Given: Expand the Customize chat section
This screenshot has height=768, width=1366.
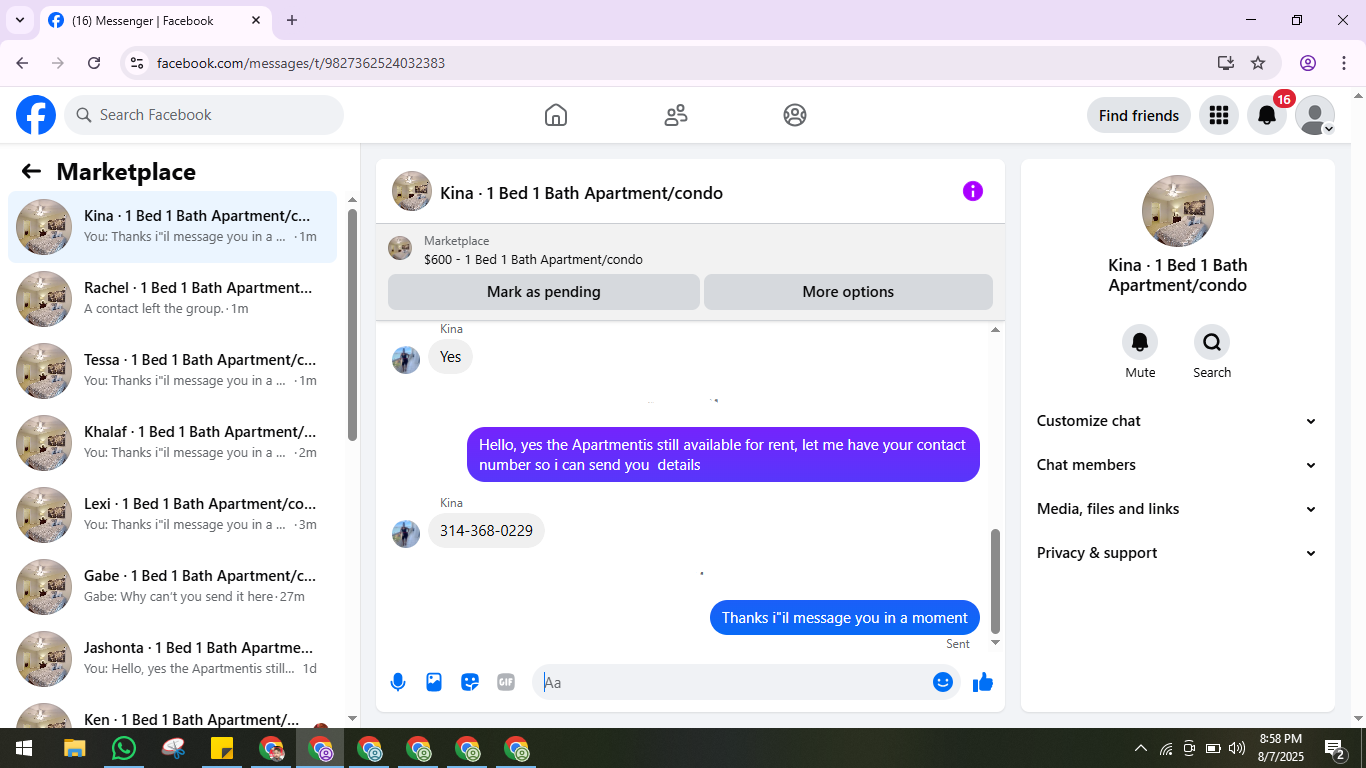Looking at the screenshot, I should pos(1177,421).
